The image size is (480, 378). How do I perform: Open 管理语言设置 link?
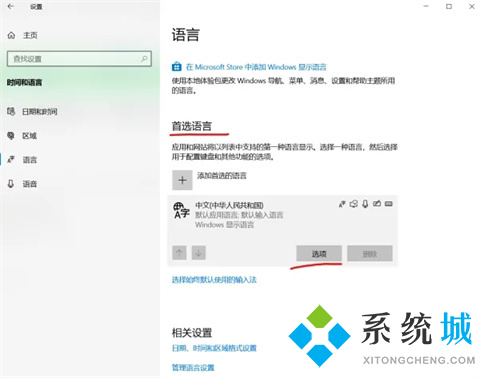[193, 368]
